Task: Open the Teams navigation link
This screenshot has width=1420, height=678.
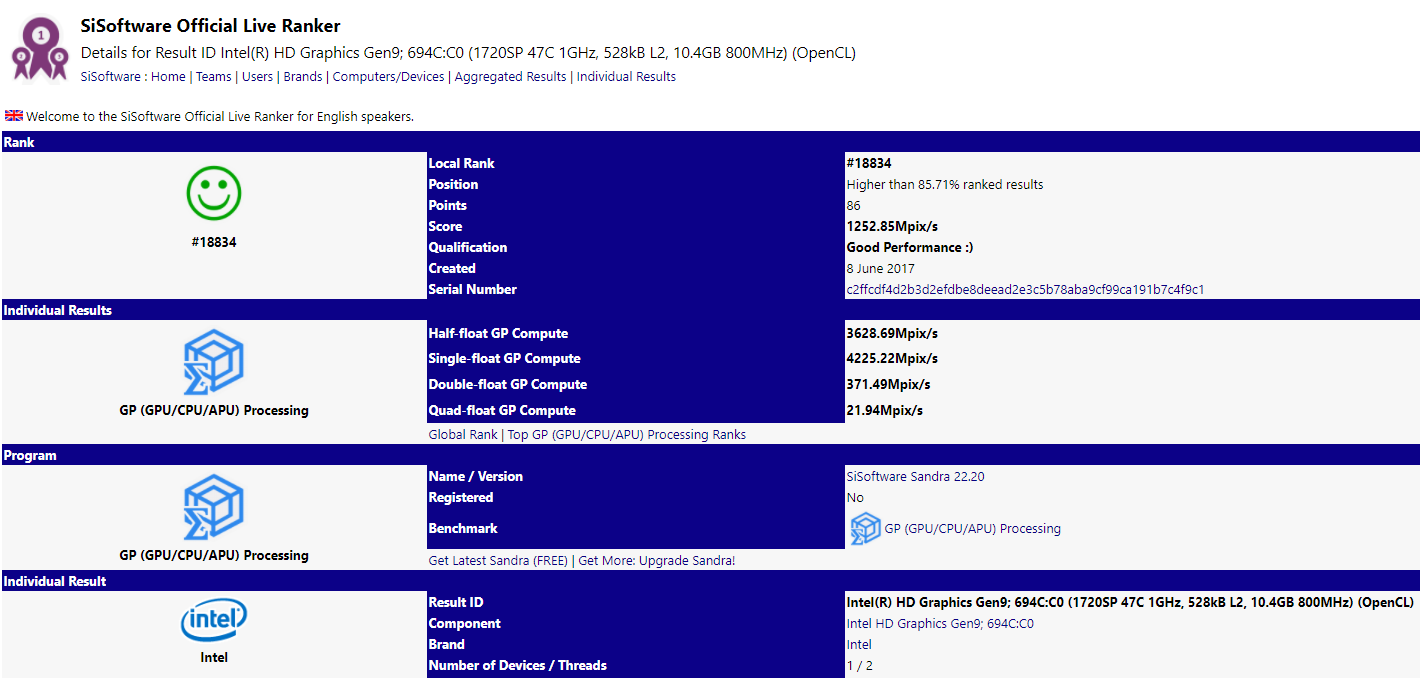Action: [x=213, y=77]
